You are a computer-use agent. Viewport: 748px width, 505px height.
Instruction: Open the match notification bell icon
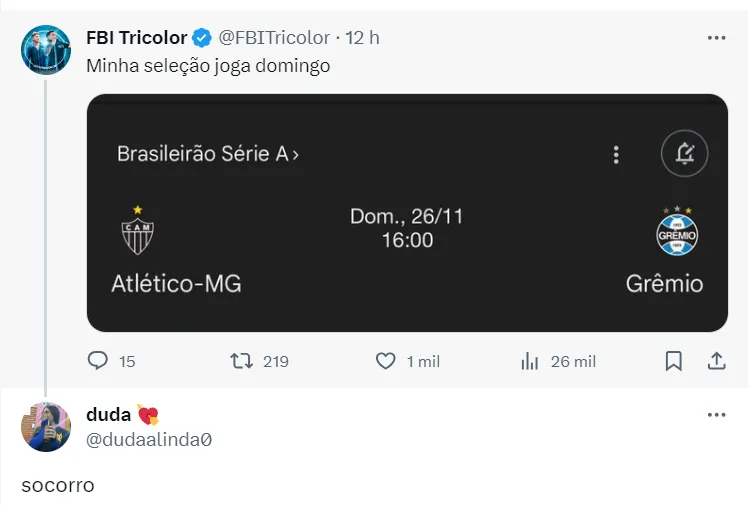click(685, 154)
